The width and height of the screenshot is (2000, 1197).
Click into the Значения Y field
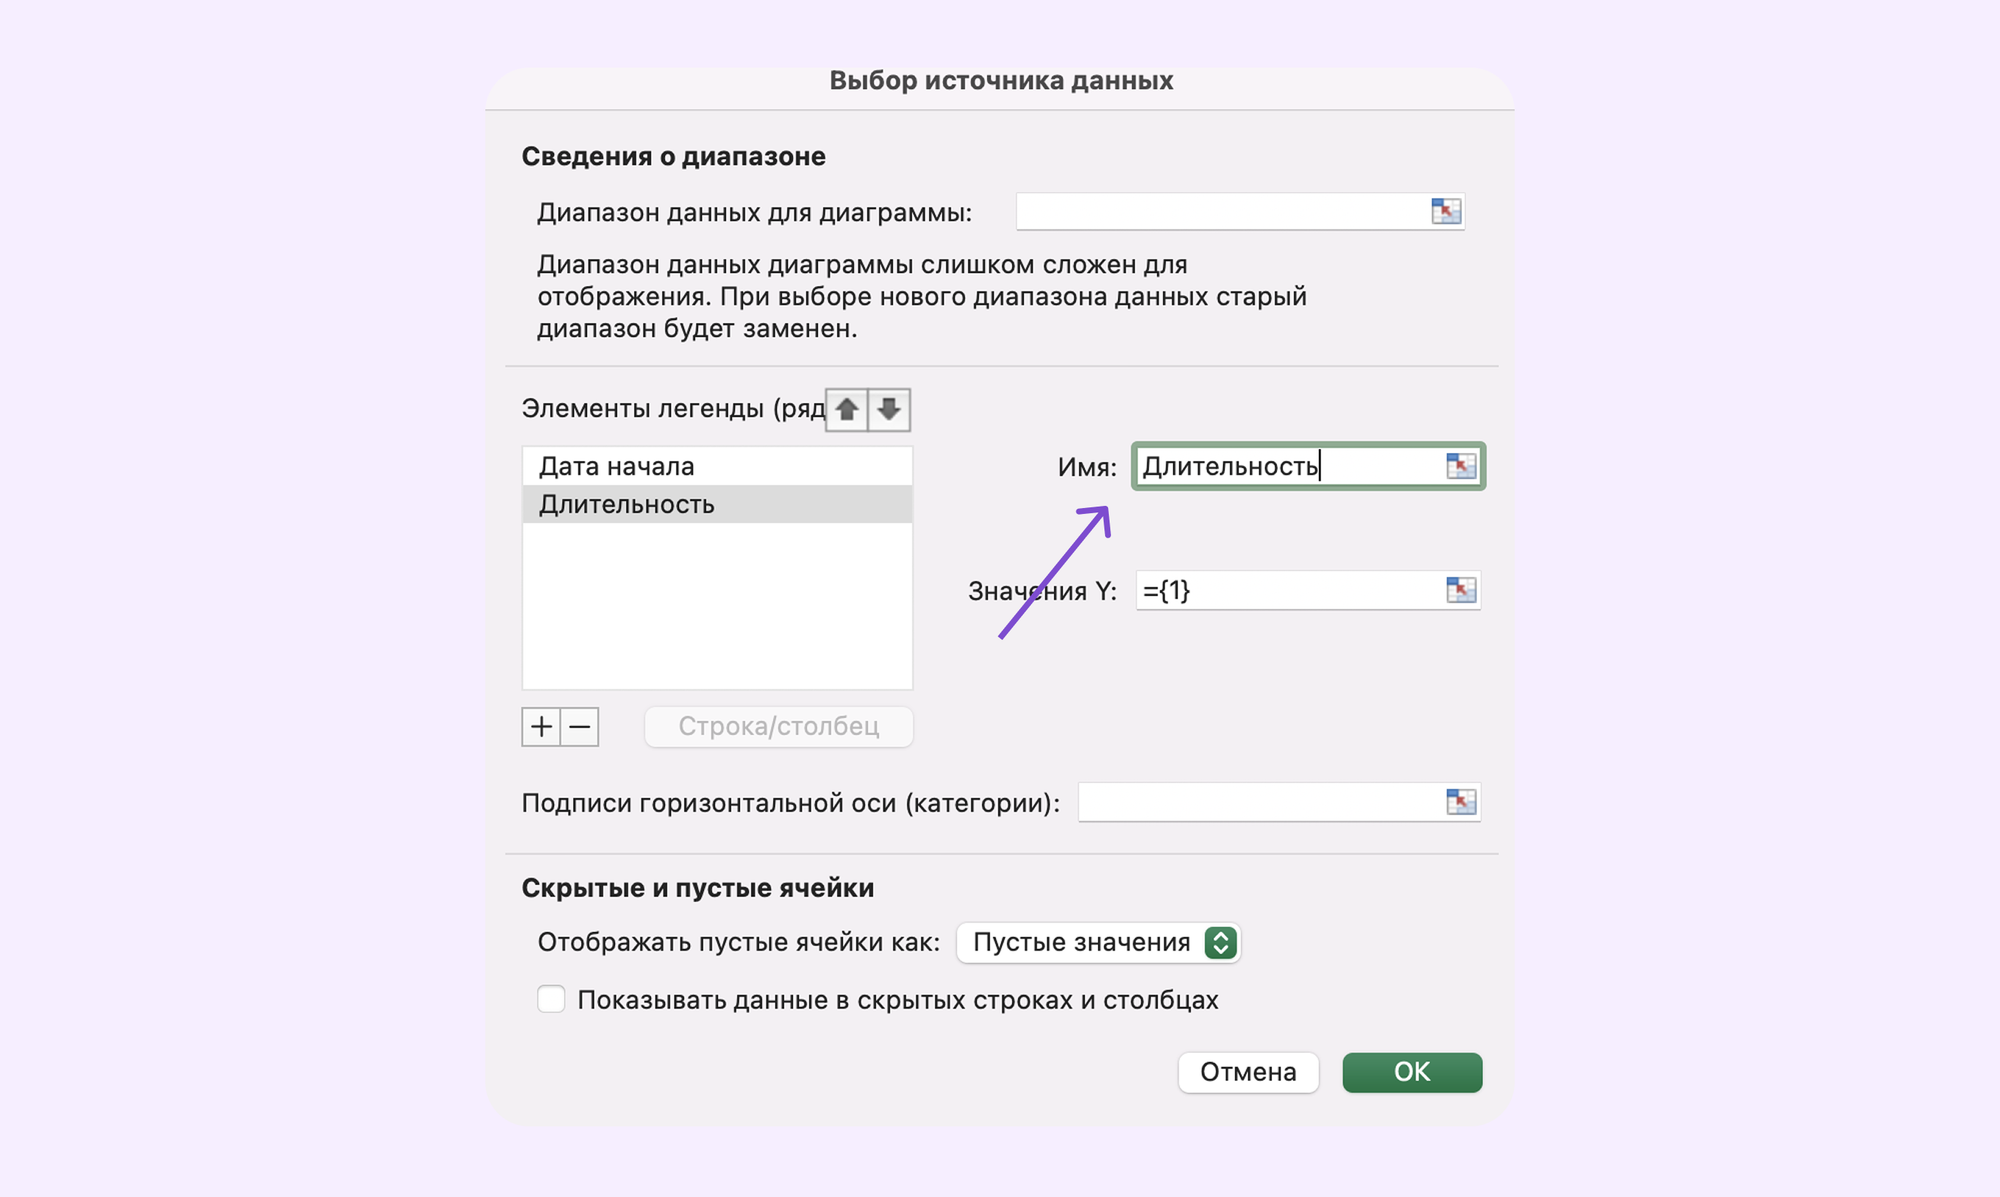[1290, 590]
